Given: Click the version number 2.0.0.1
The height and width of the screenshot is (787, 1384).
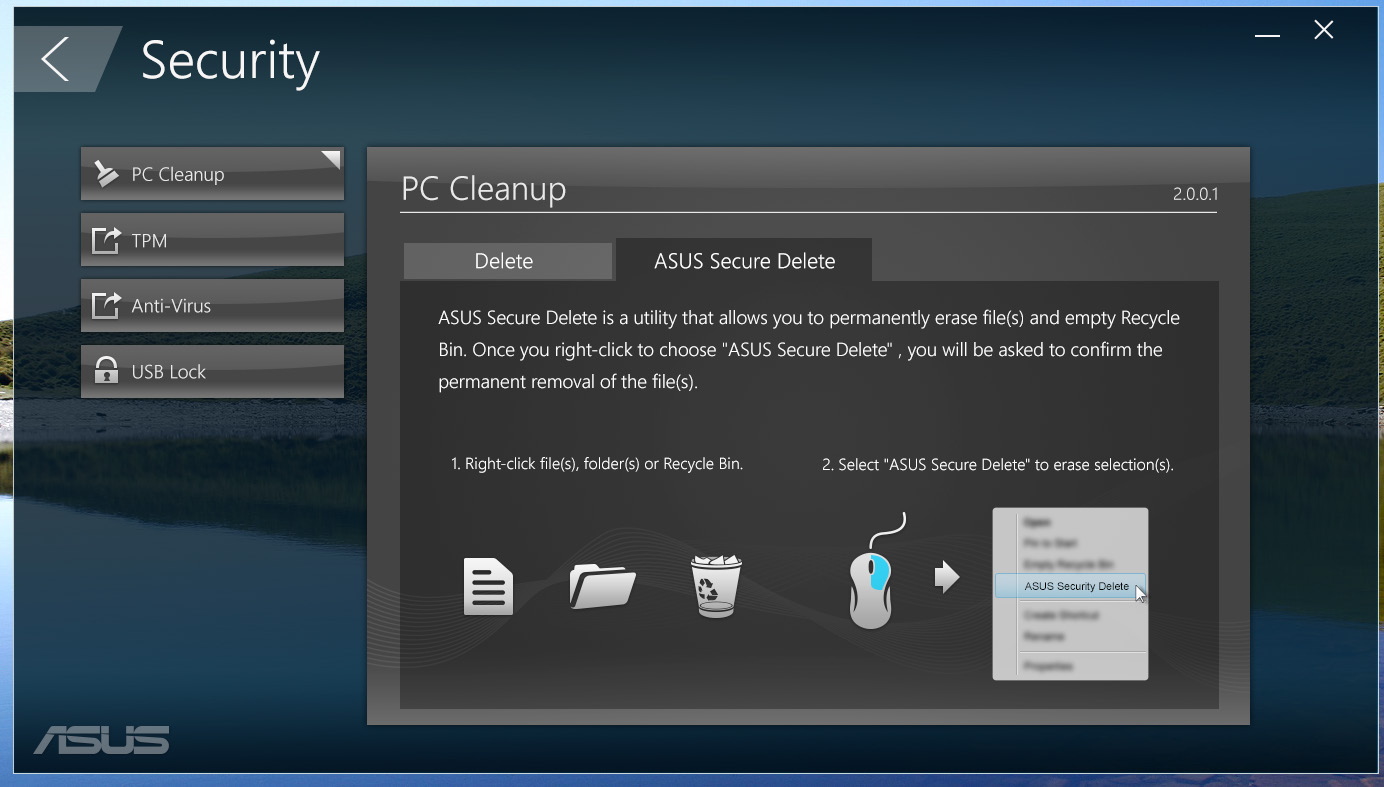Looking at the screenshot, I should click(1195, 195).
